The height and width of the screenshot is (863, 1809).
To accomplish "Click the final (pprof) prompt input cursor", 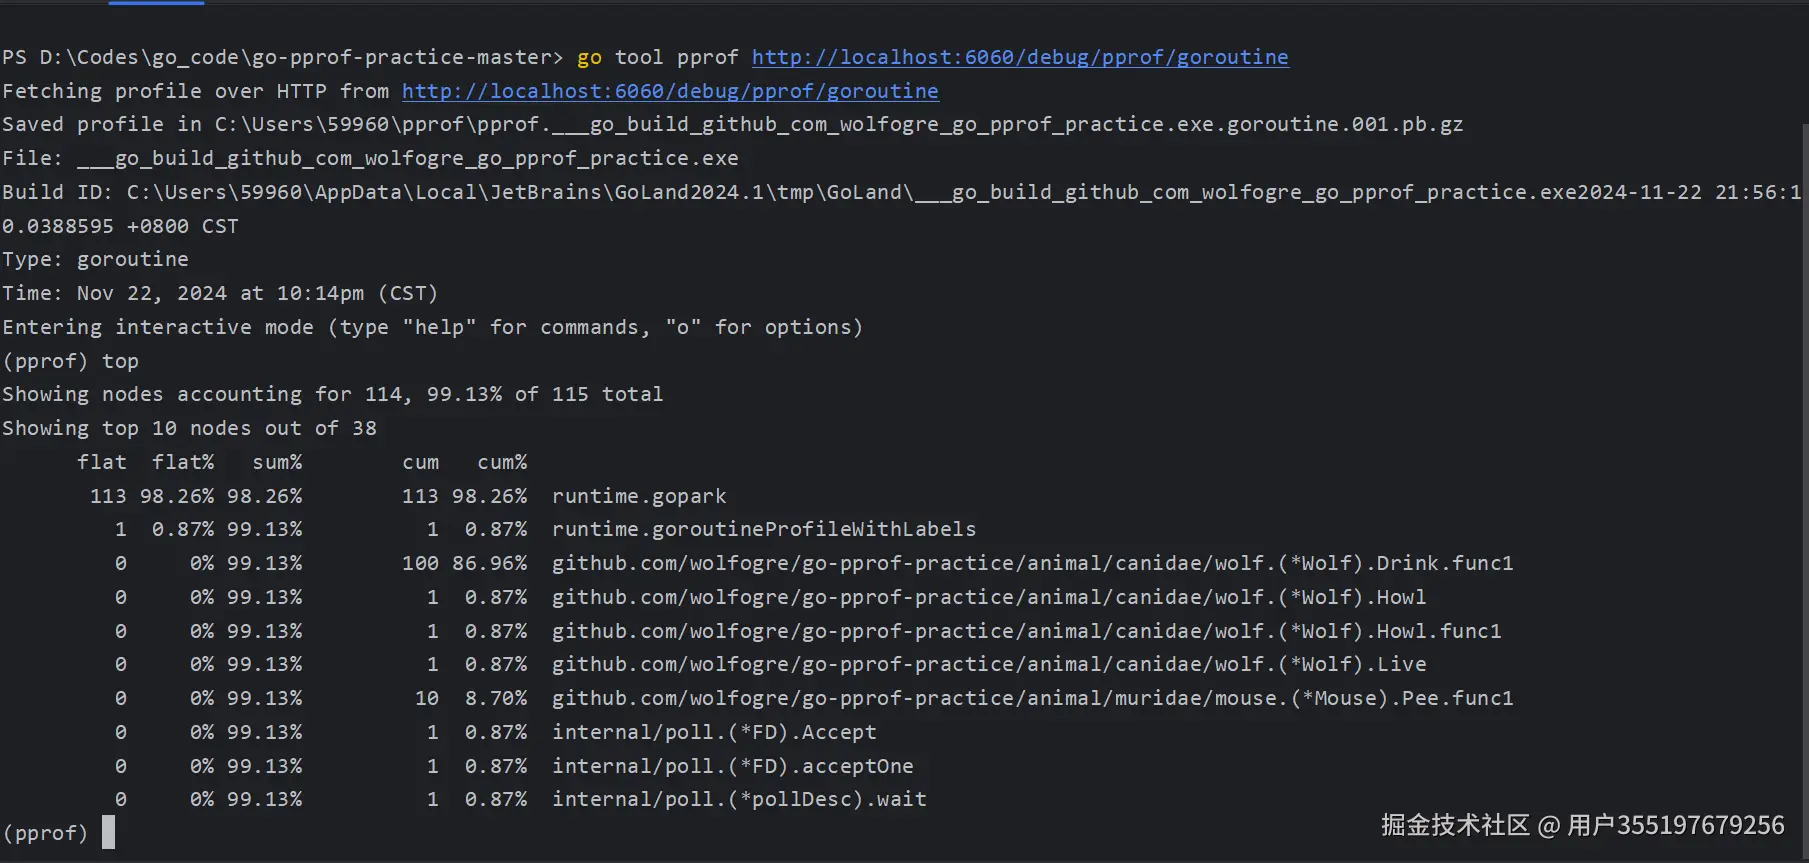I will coord(108,832).
